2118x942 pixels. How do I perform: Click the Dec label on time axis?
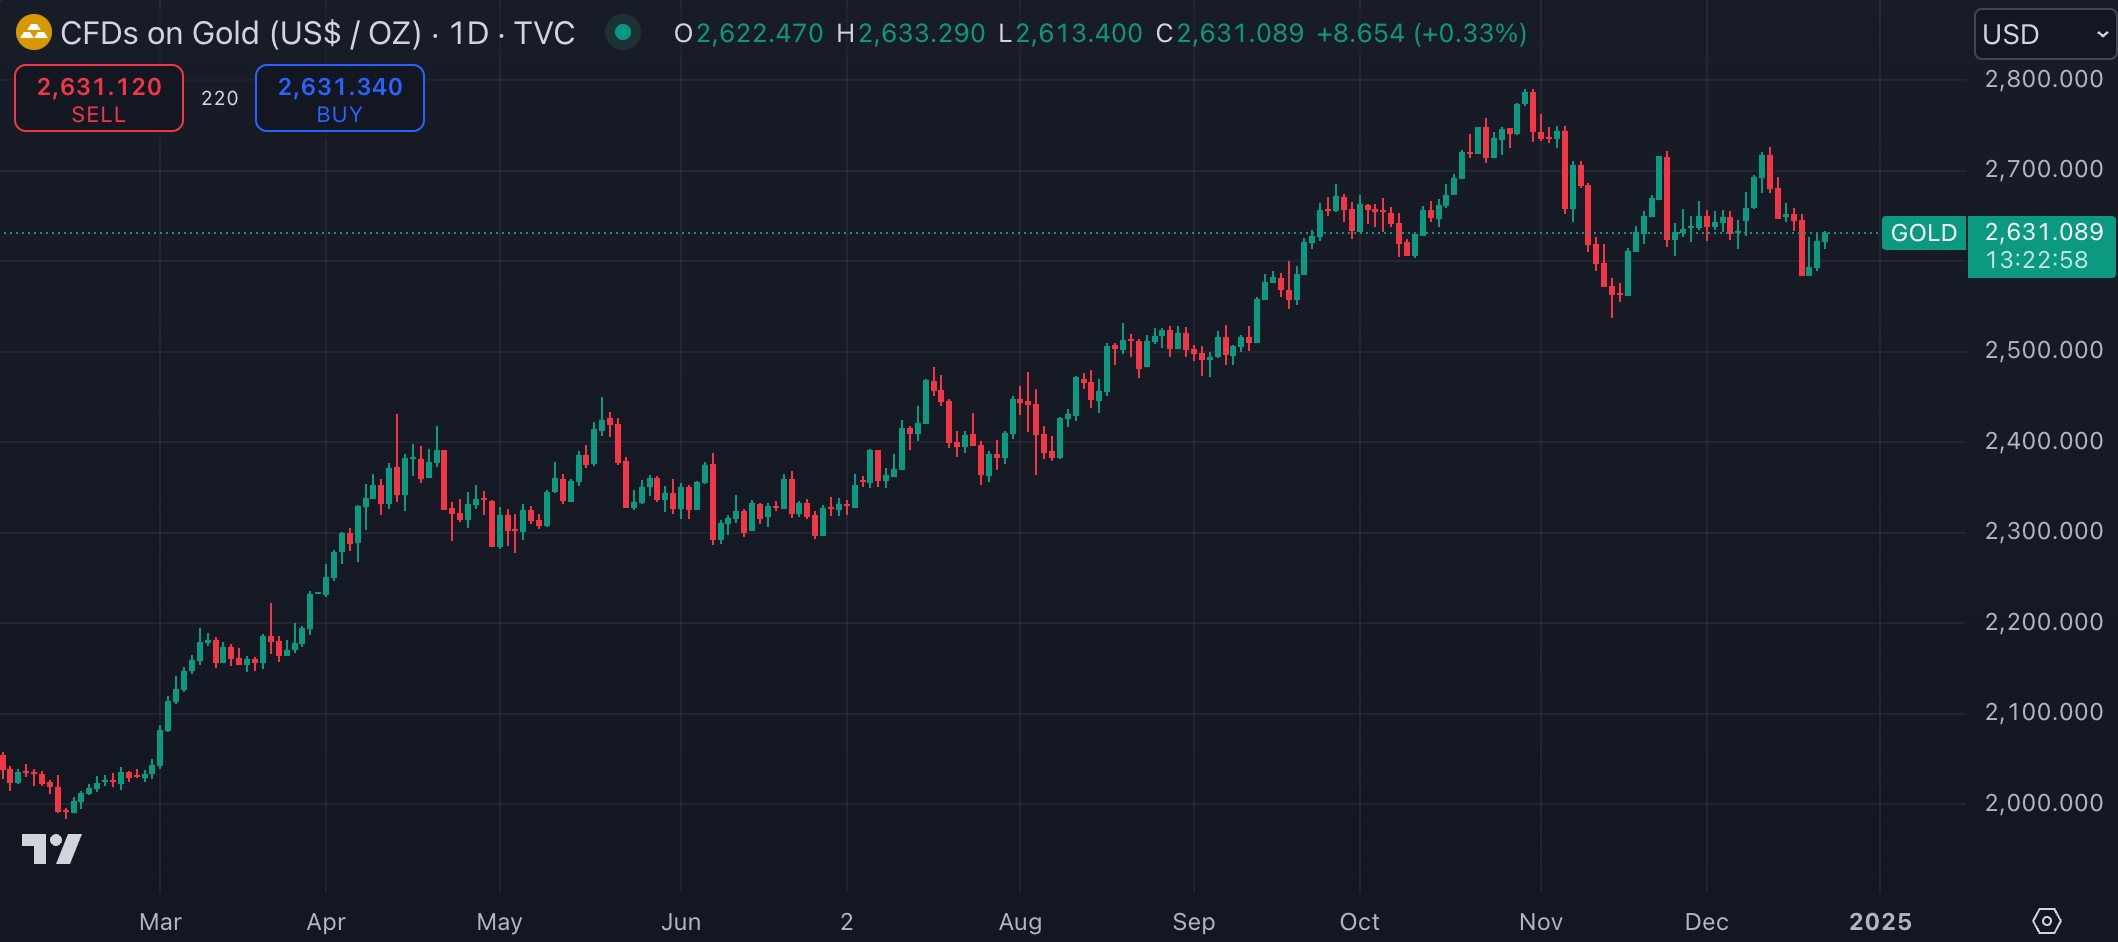pyautogui.click(x=1706, y=922)
